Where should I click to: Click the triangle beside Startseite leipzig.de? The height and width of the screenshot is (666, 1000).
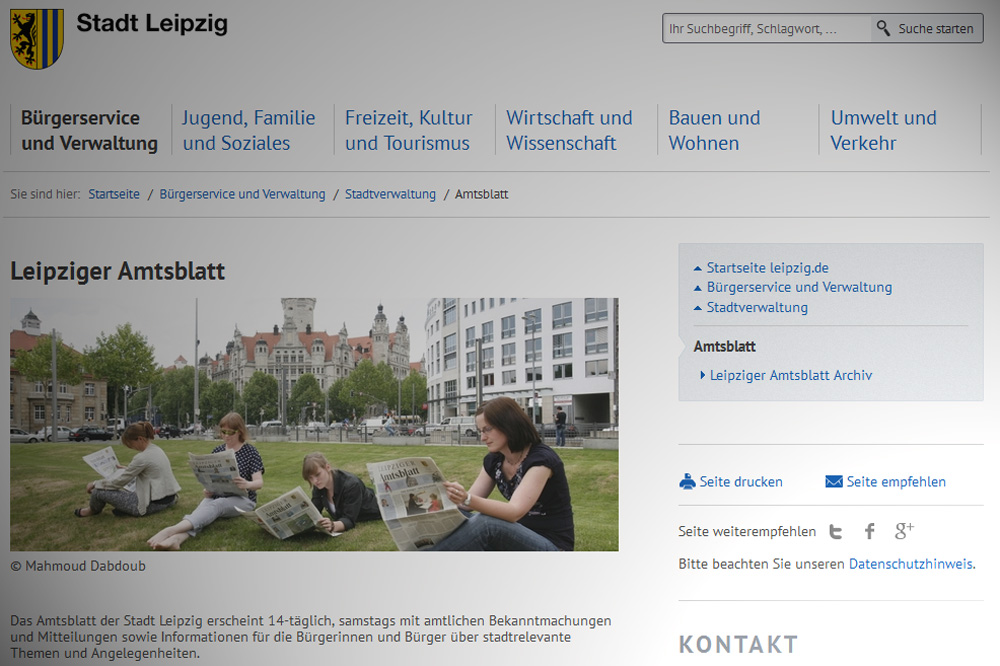(697, 267)
